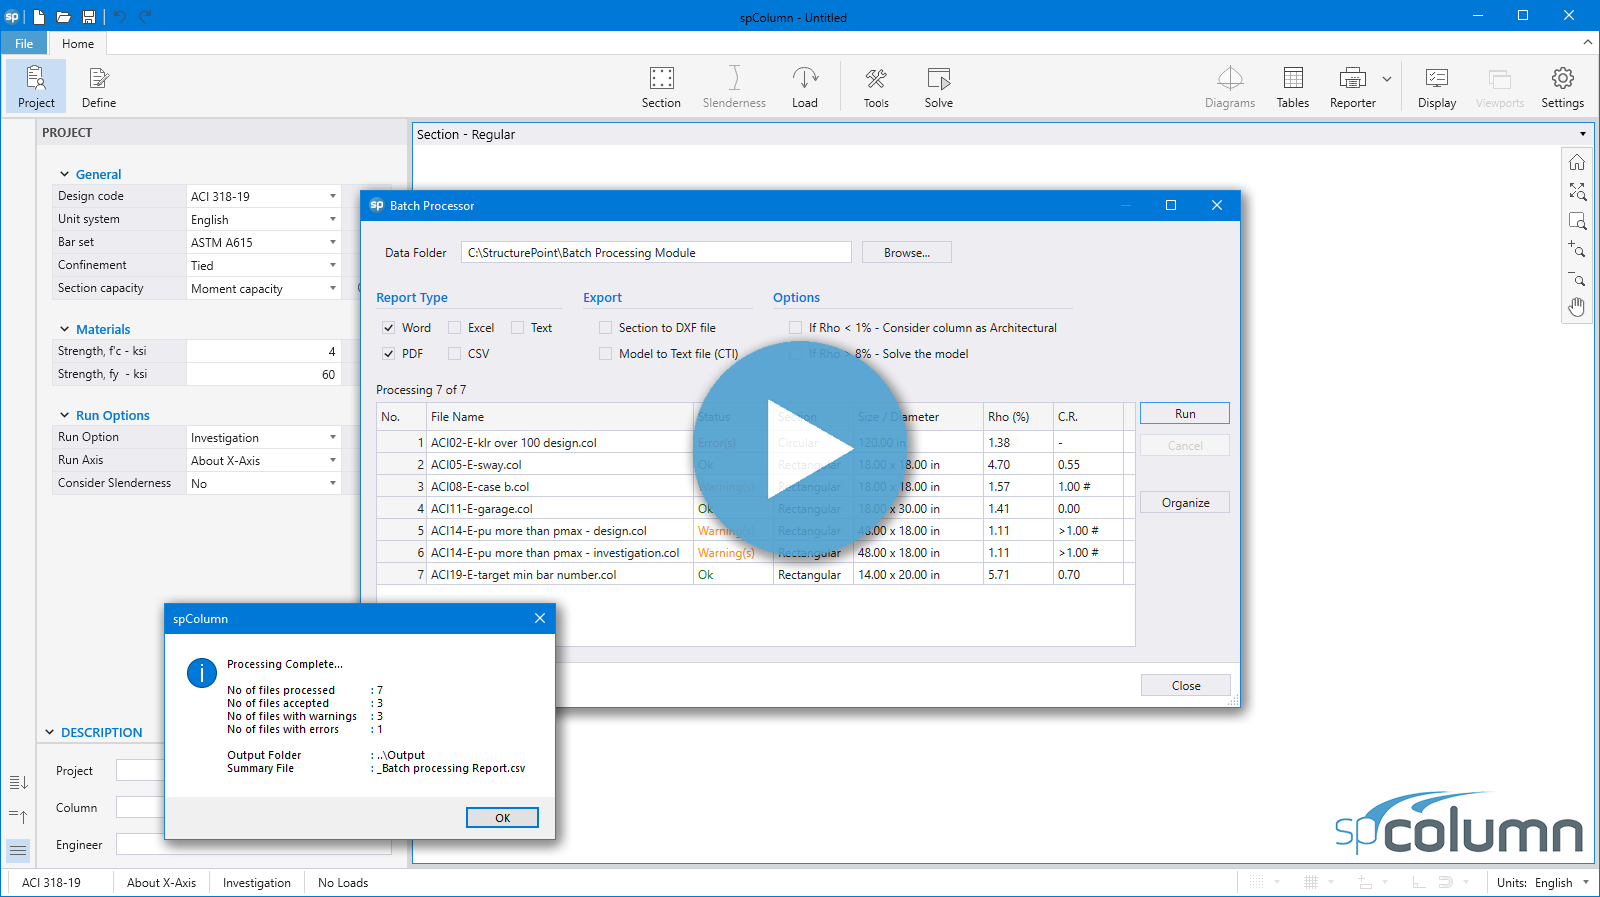Image resolution: width=1600 pixels, height=897 pixels.
Task: Select row ACI05-E-sway.col
Action: [x=755, y=465]
